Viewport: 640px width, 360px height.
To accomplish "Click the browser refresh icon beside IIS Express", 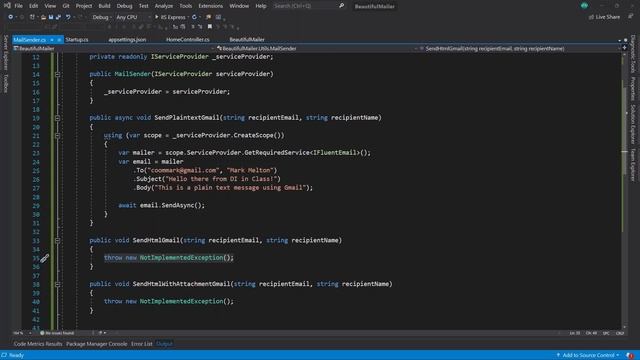I will (x=194, y=17).
